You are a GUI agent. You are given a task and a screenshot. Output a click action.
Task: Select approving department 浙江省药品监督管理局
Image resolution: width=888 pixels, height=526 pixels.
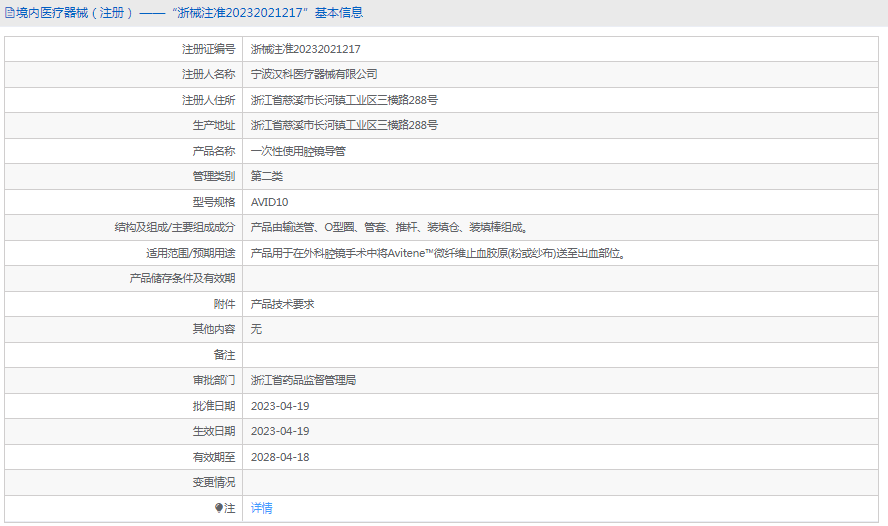coord(304,380)
